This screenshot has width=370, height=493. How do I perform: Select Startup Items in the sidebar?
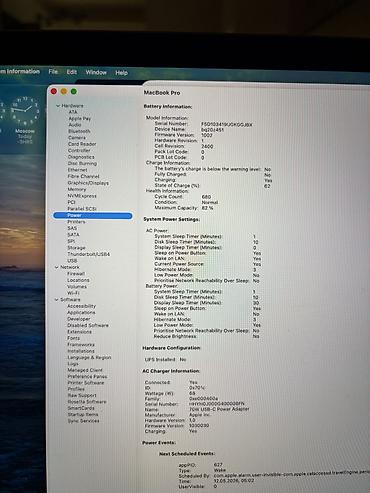[83, 414]
